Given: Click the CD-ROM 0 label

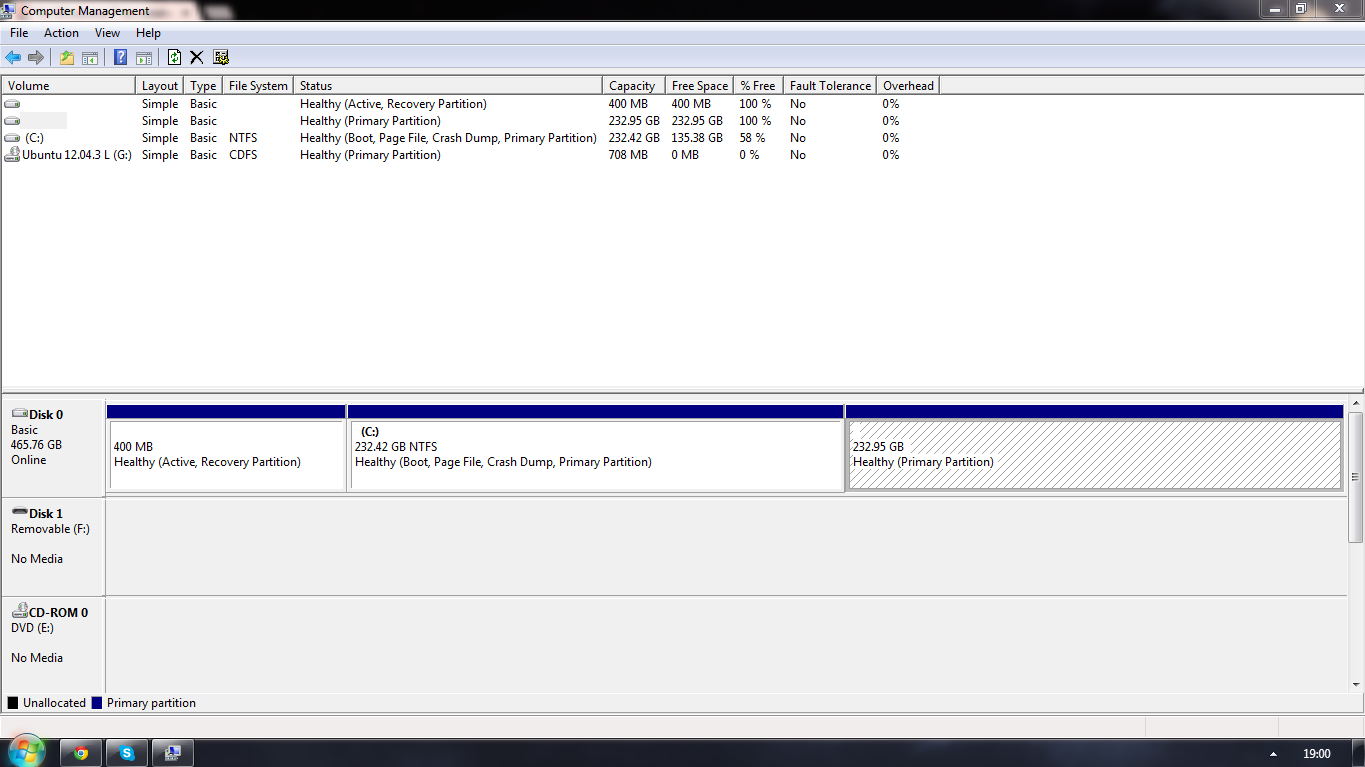Looking at the screenshot, I should click(58, 612).
